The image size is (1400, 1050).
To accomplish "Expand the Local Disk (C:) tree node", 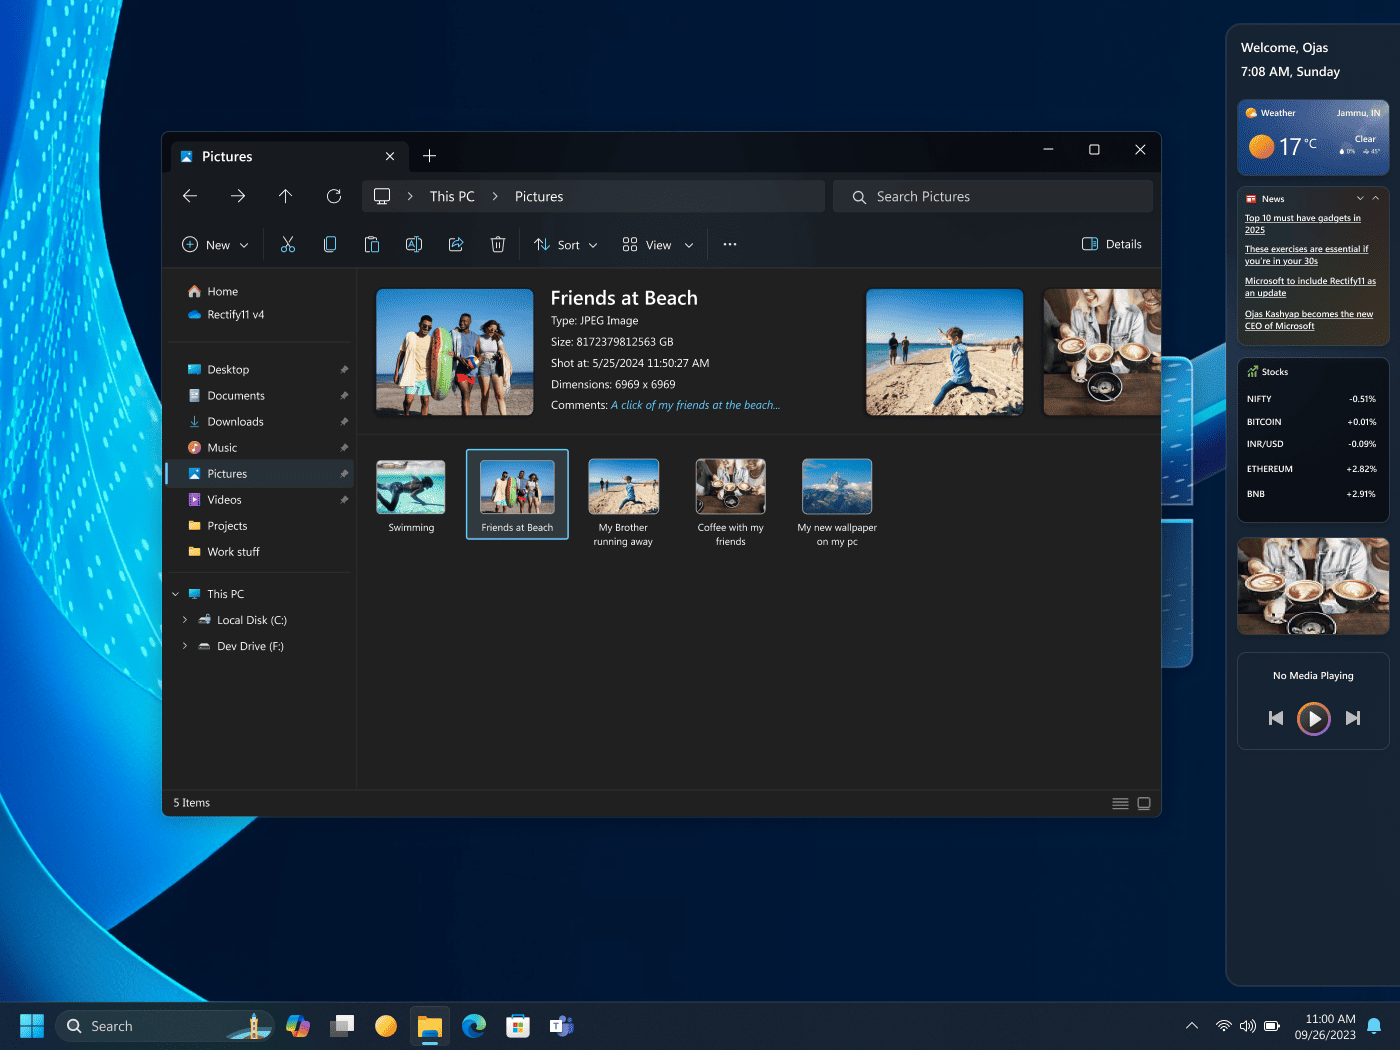I will 185,620.
